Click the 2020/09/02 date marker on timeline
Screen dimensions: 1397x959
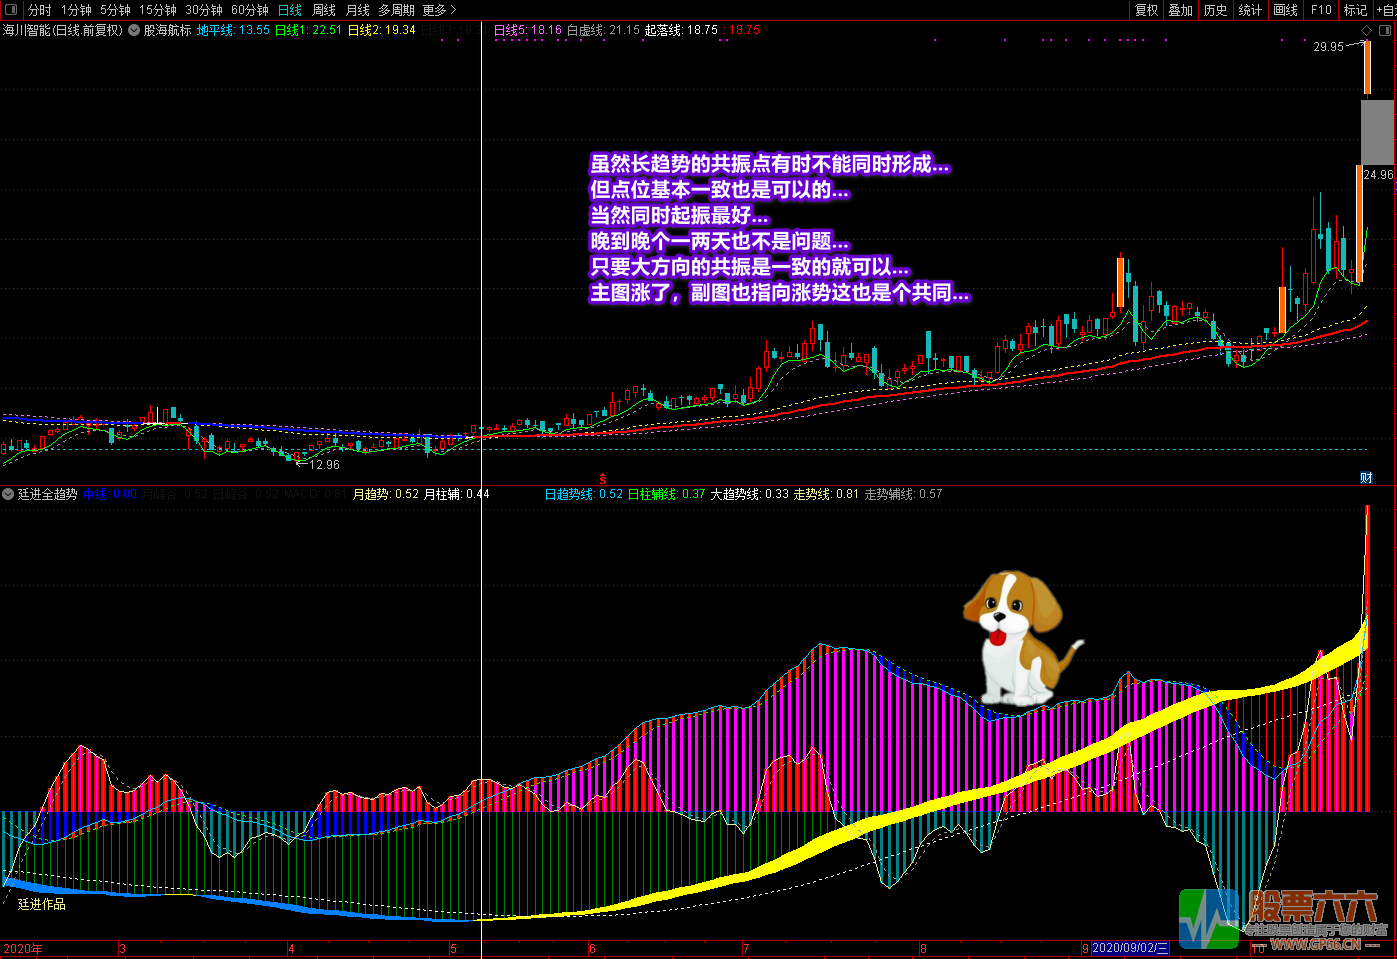click(x=1130, y=948)
